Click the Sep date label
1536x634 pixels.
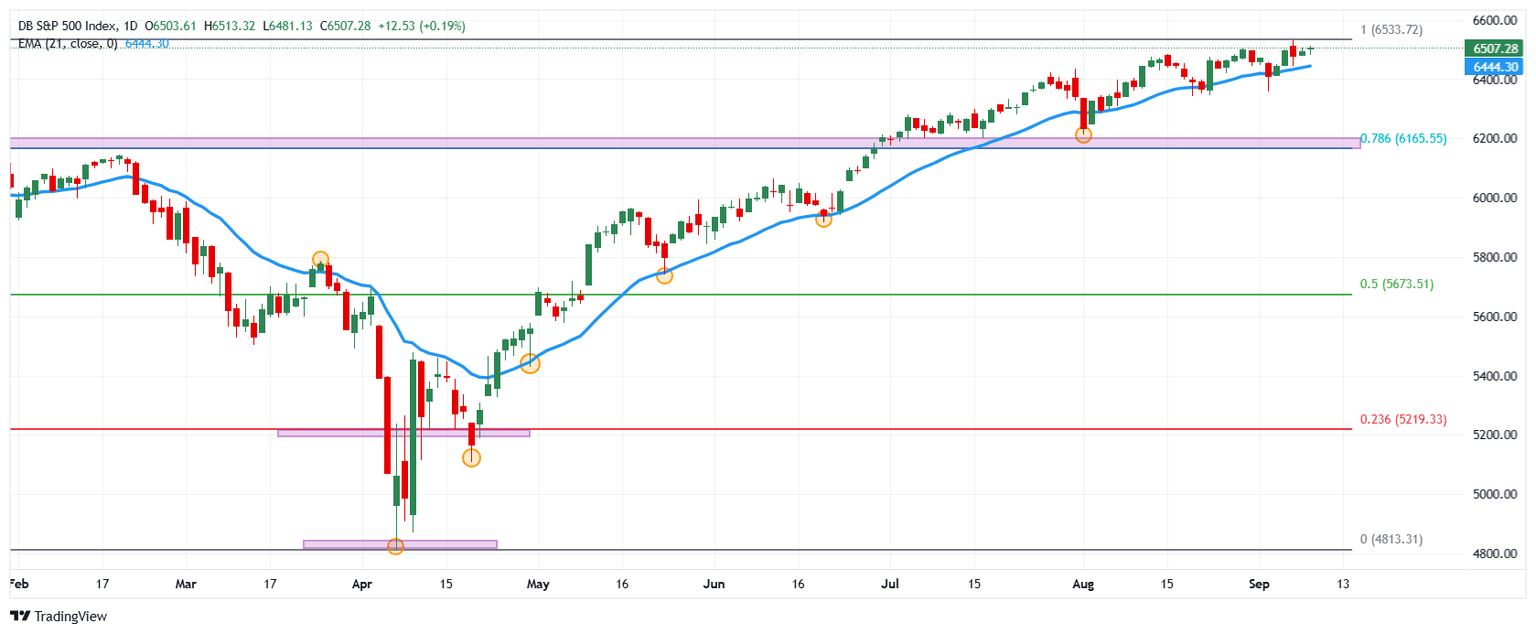(1258, 582)
